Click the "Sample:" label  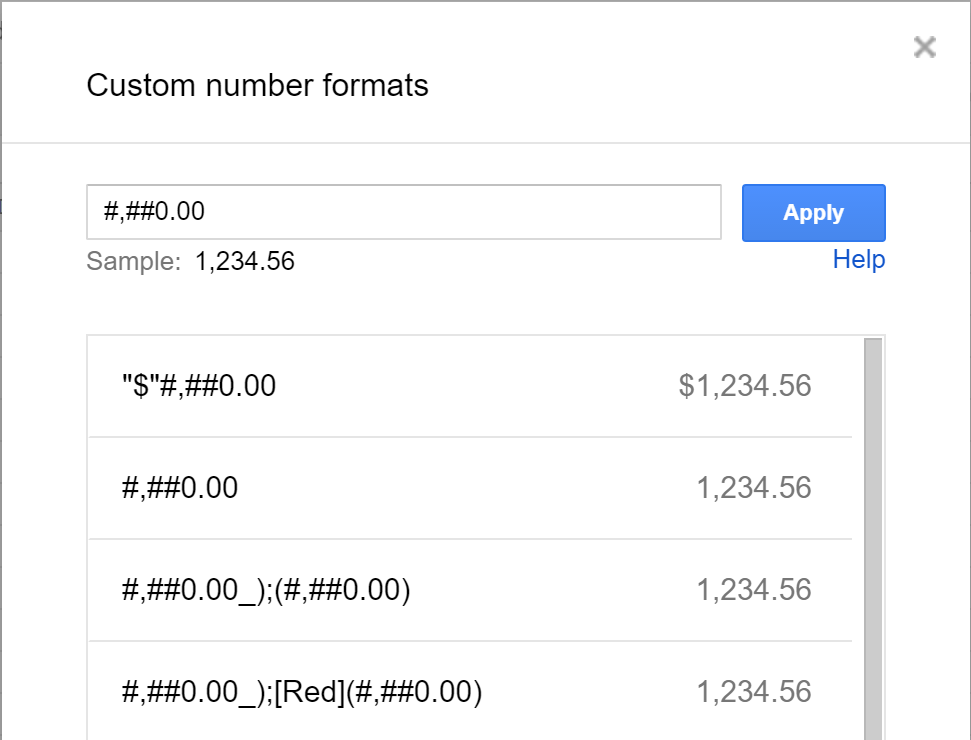point(134,262)
